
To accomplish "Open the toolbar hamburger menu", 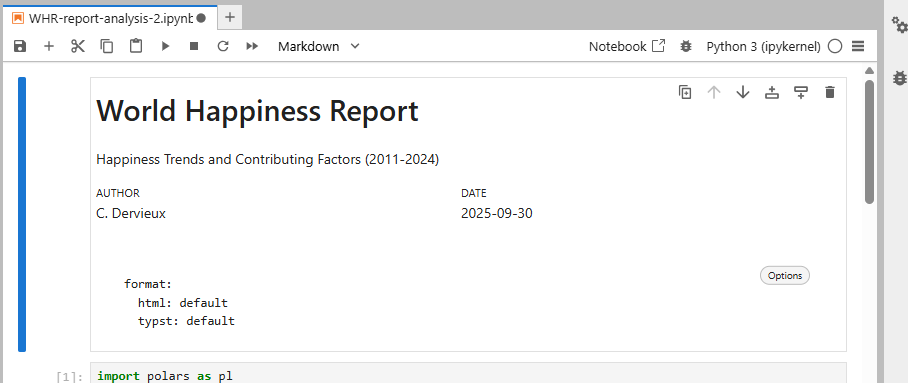I will [x=858, y=46].
